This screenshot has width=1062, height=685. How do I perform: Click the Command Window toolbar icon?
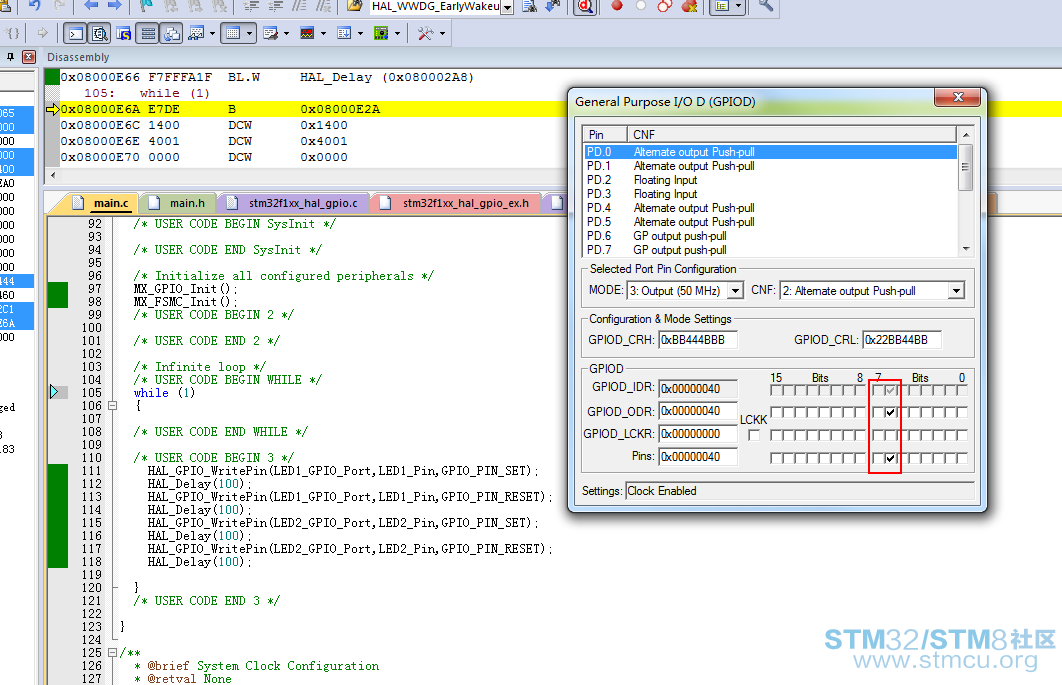[75, 33]
